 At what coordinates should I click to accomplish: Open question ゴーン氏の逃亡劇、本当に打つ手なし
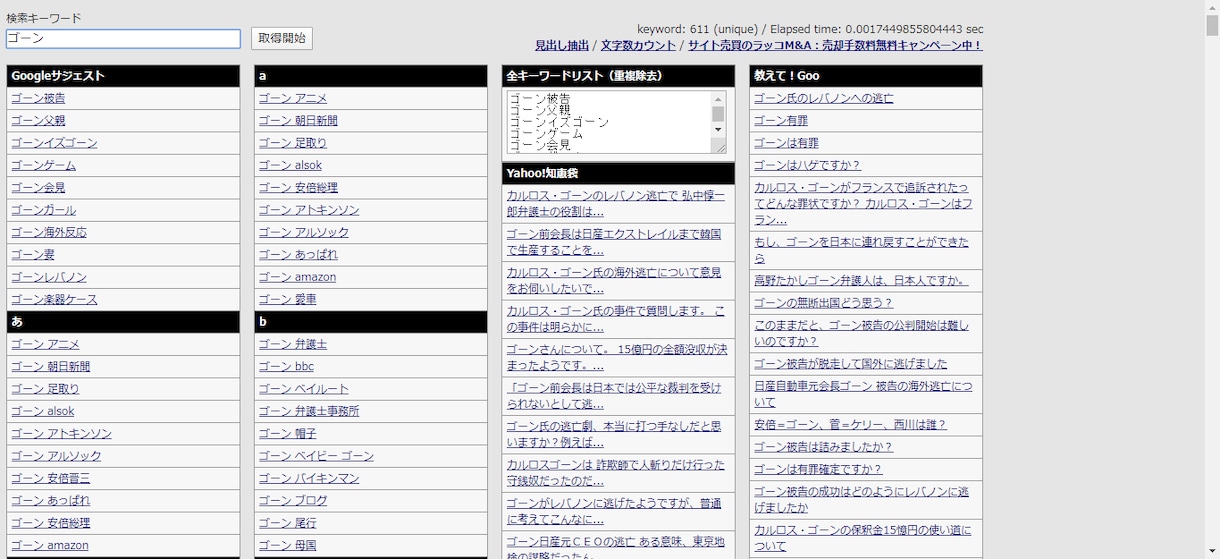614,435
